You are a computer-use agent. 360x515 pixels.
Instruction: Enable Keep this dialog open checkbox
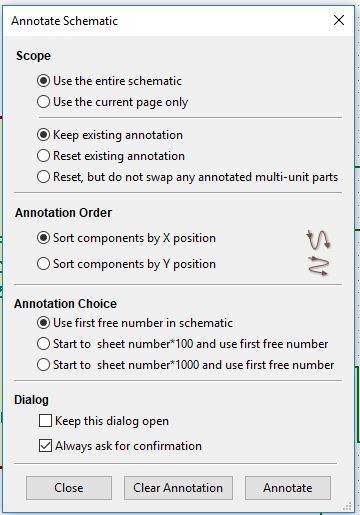point(104,421)
